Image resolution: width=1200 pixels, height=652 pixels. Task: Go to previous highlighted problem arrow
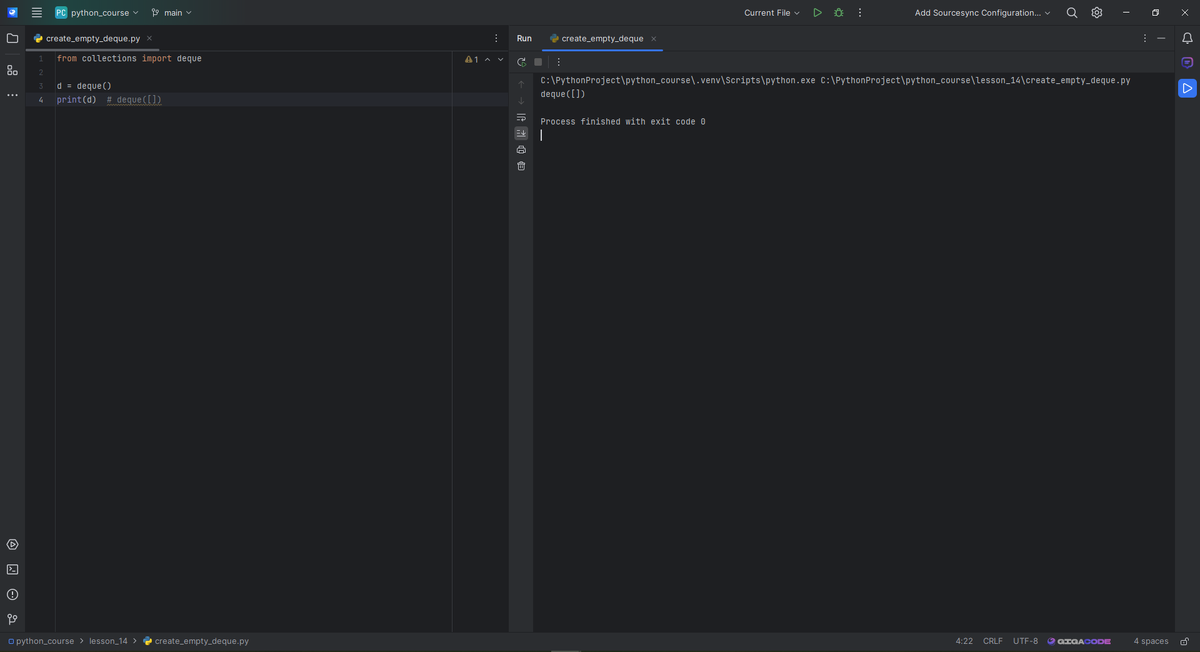pos(487,59)
